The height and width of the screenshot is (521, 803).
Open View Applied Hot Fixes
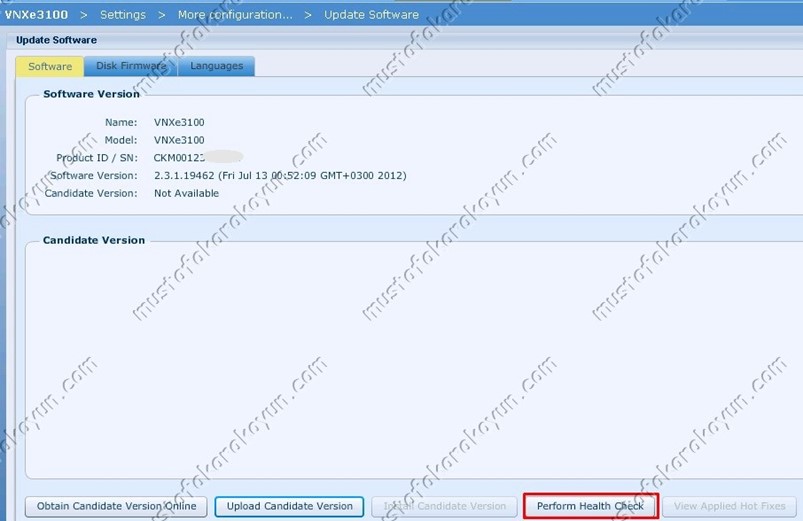[729, 506]
